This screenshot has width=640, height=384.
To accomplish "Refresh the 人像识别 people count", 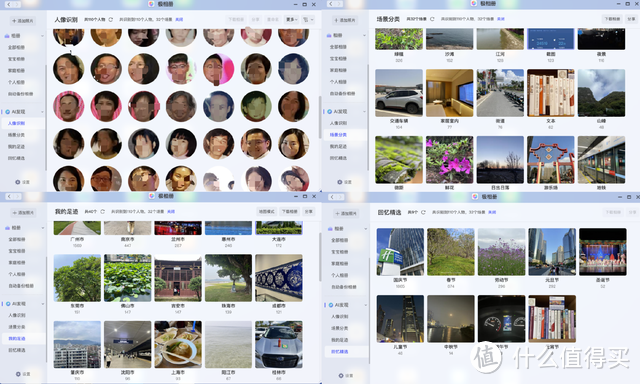I will click(111, 20).
